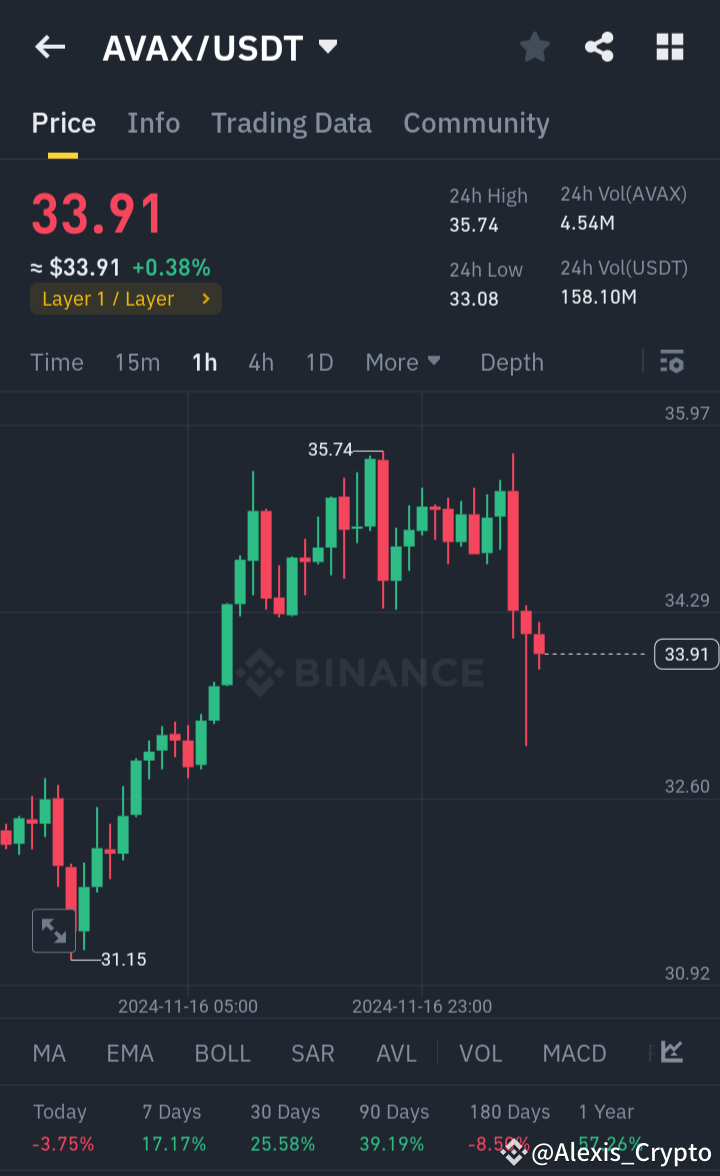Toggle the VOL volume indicator
Image resolution: width=720 pixels, height=1176 pixels.
481,1053
